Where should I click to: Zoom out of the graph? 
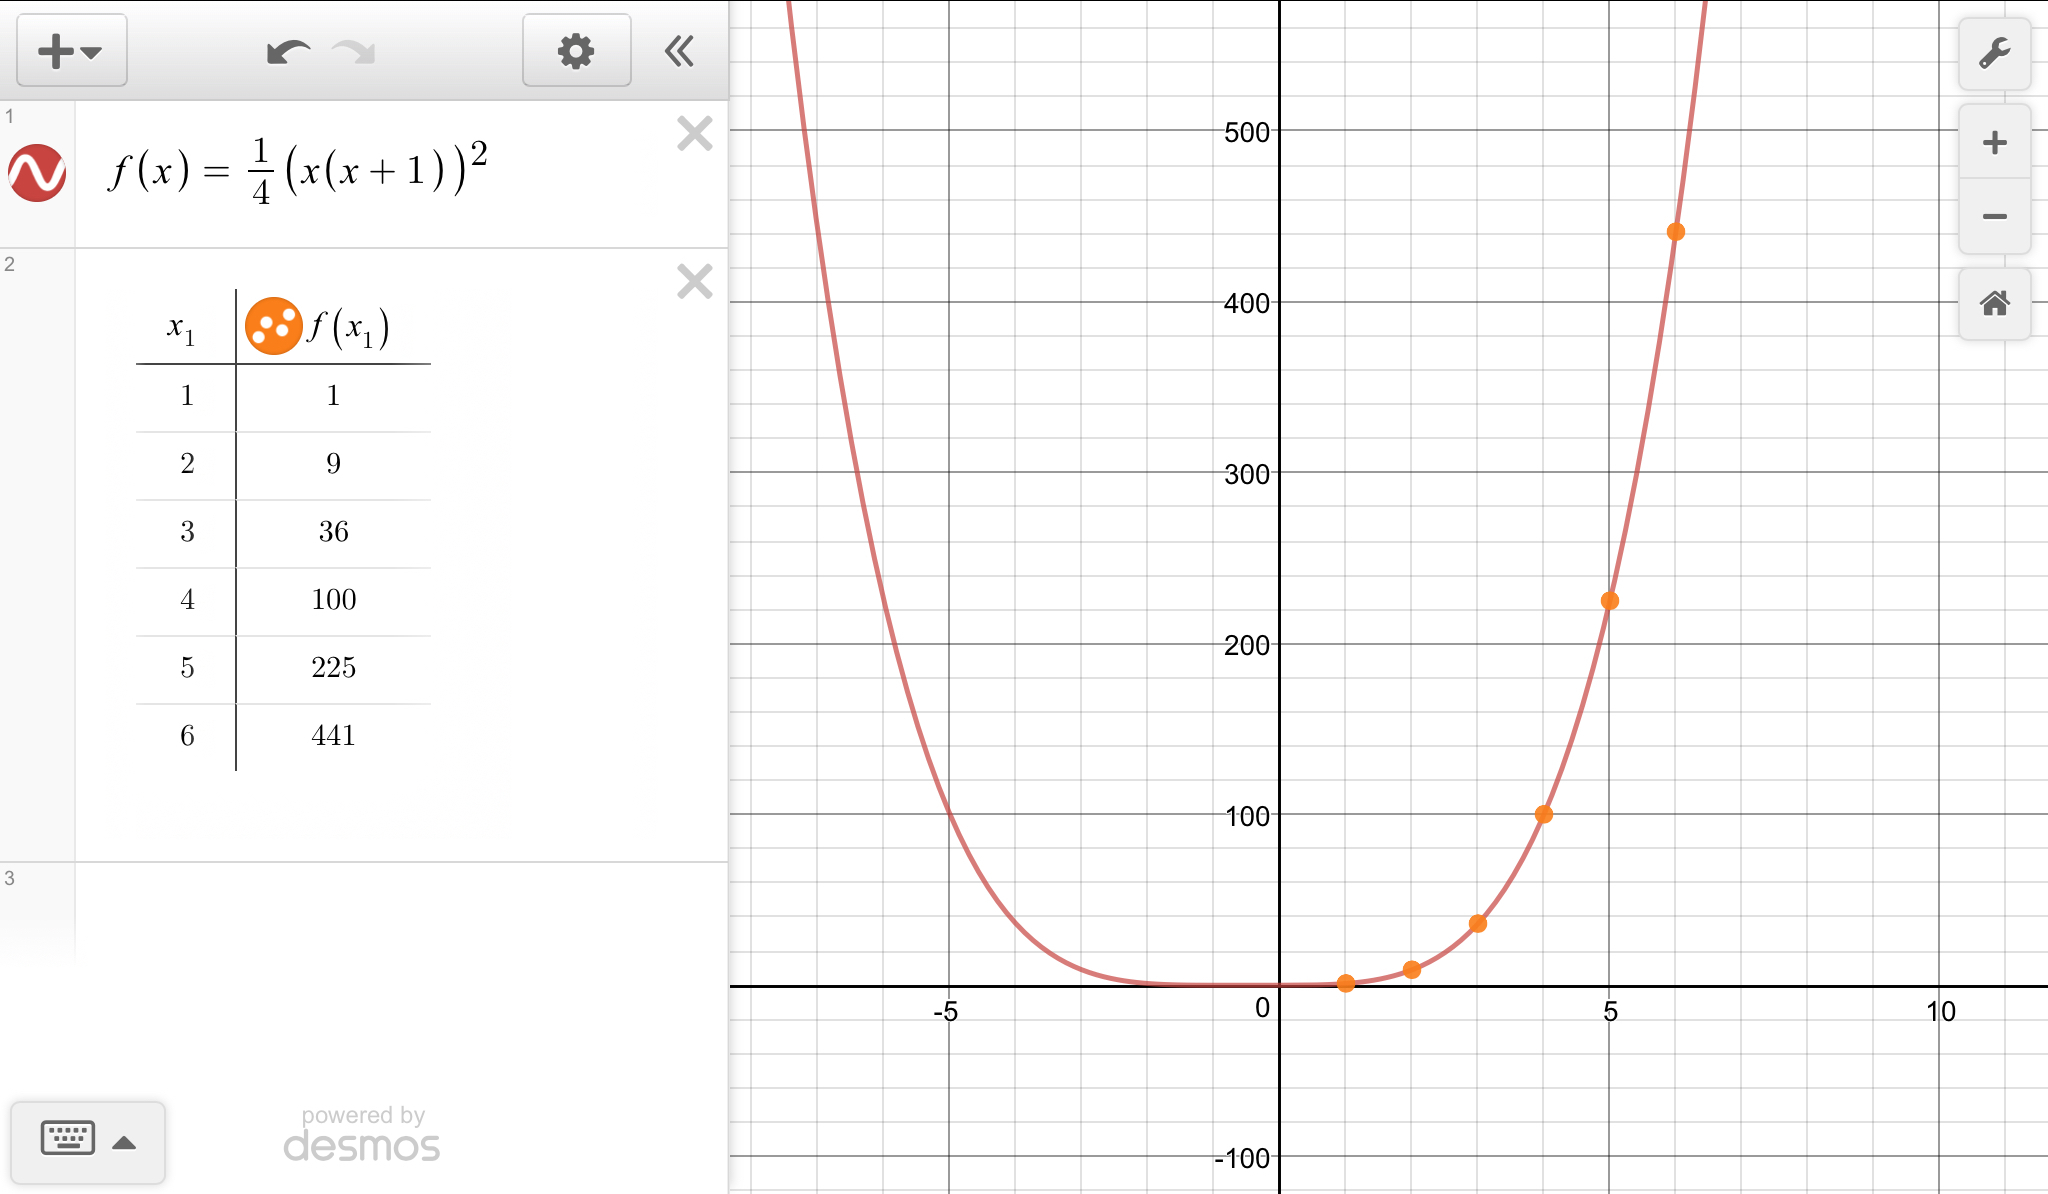click(1994, 217)
